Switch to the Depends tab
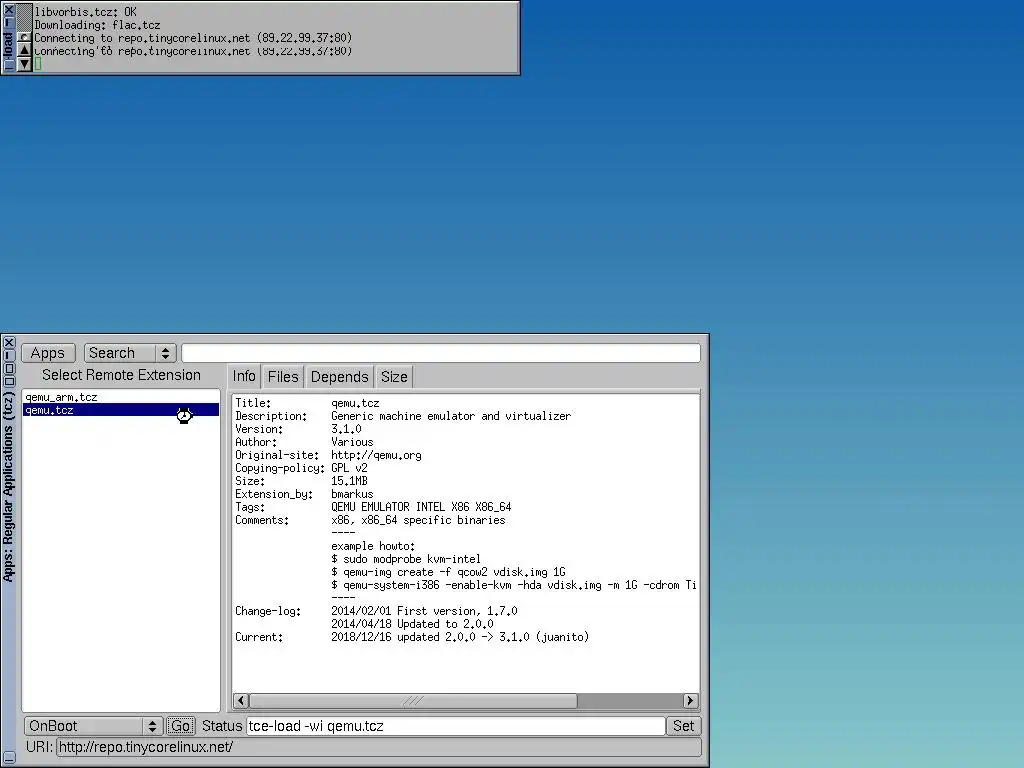This screenshot has width=1024, height=768. click(340, 377)
